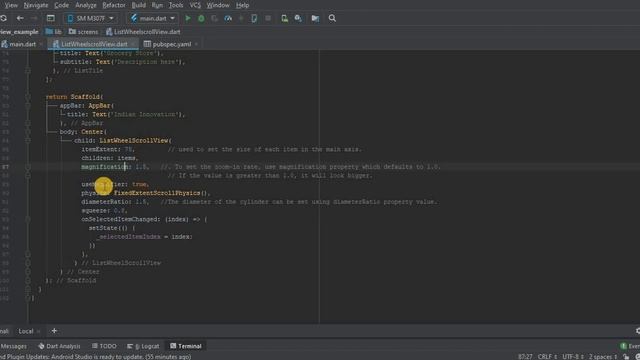This screenshot has width=640, height=360.
Task: Open the Navigate menu
Action: click(x=36, y=5)
